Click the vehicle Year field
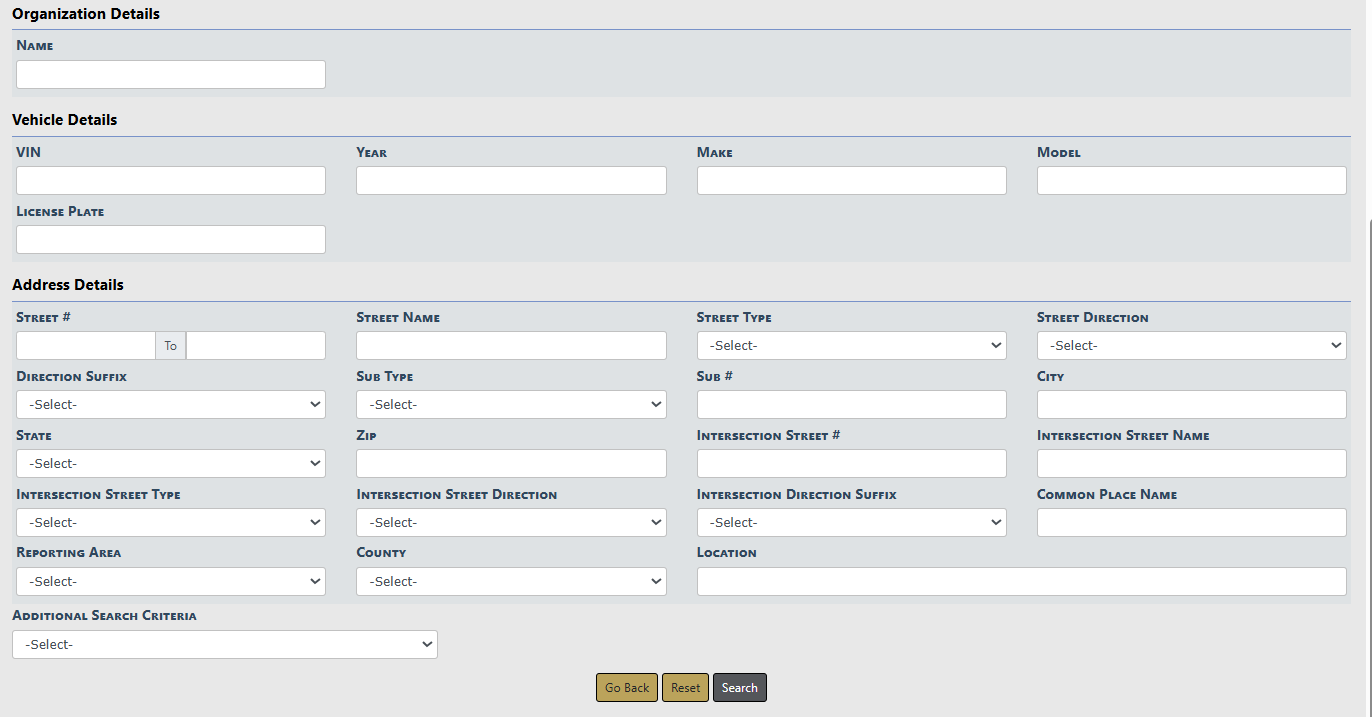 [x=511, y=181]
